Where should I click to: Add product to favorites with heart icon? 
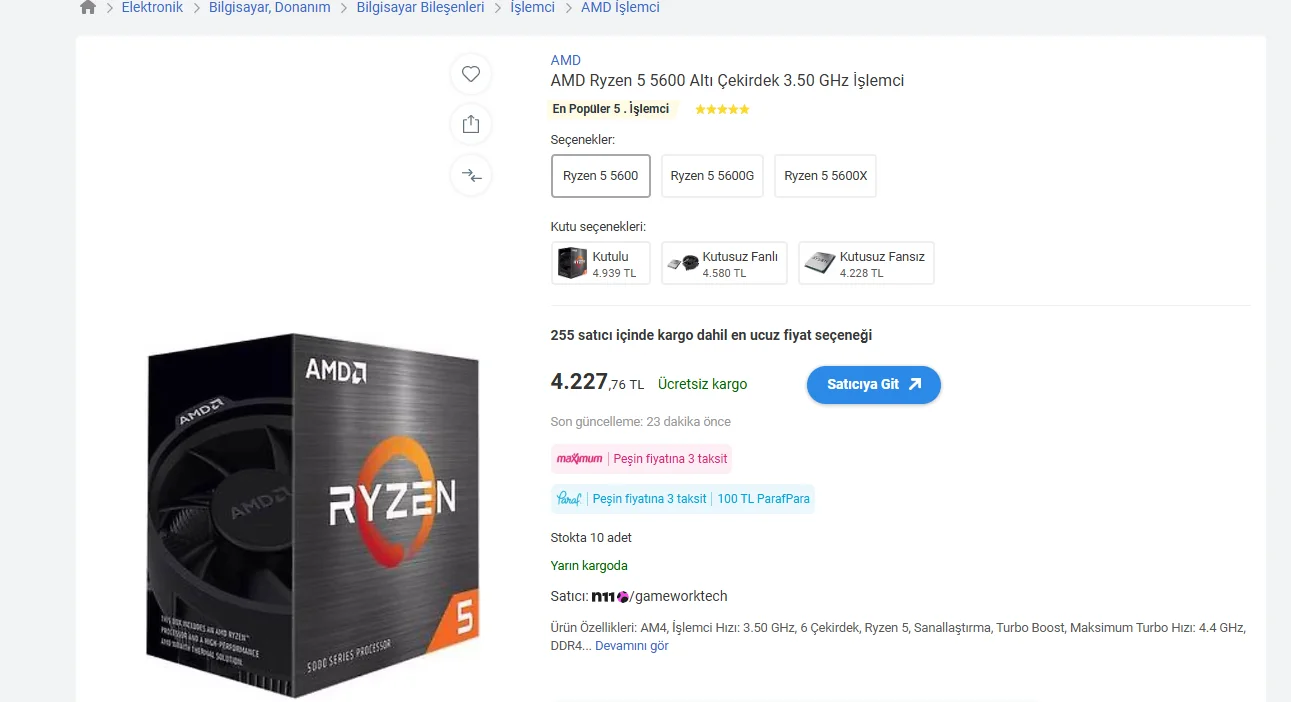[471, 74]
